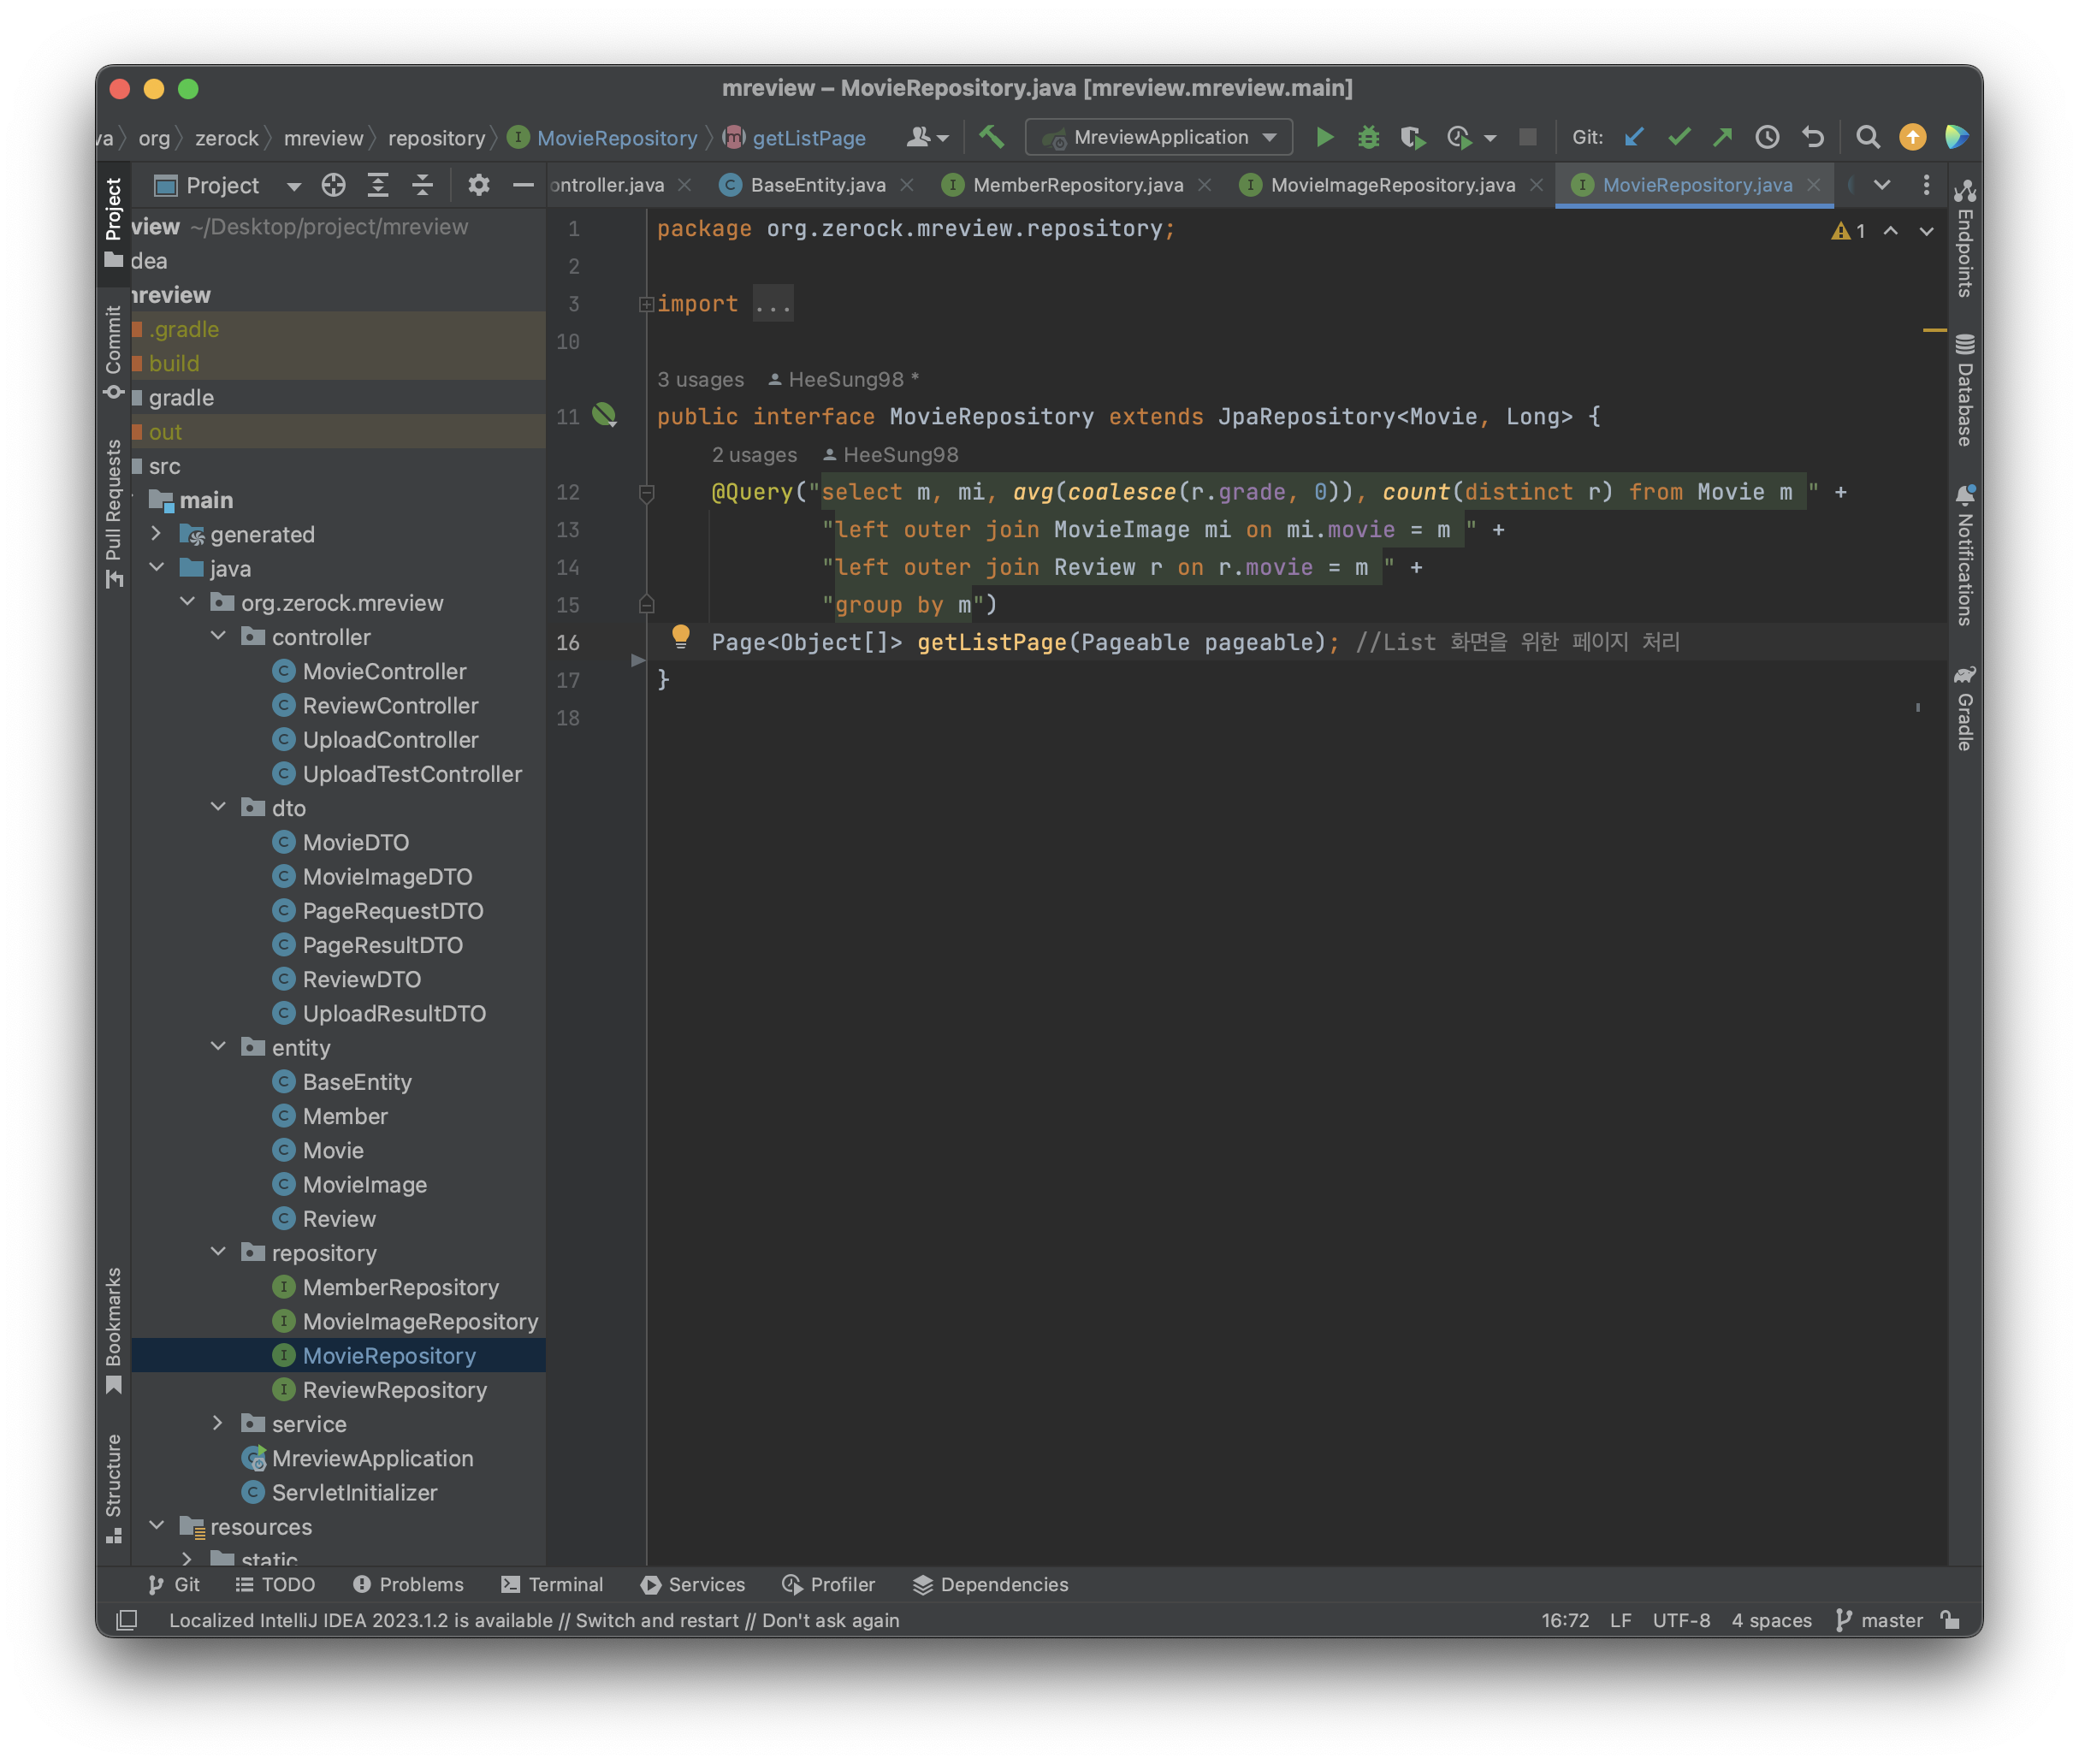2079x1764 pixels.
Task: Toggle the Database tool window
Action: click(x=1964, y=390)
